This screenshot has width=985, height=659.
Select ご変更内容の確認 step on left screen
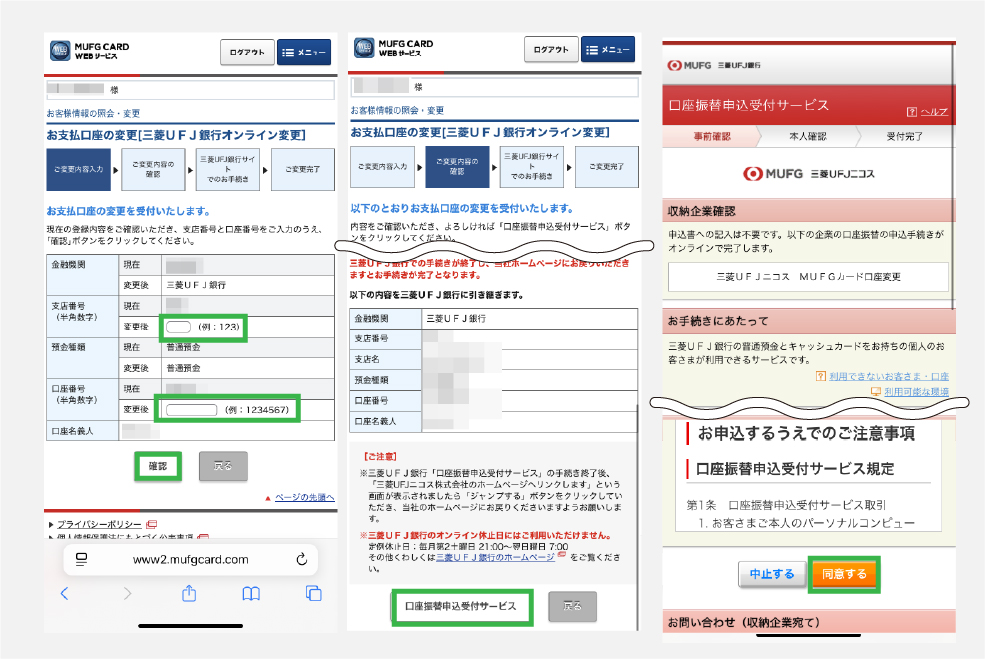(153, 170)
